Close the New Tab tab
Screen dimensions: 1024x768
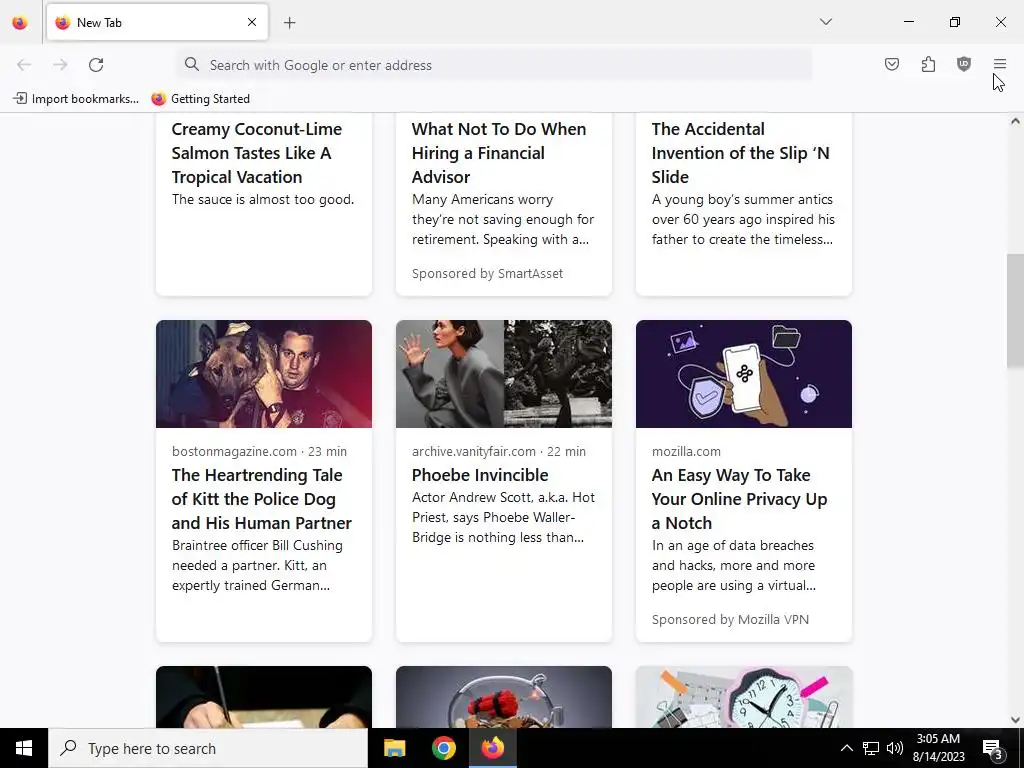pyautogui.click(x=251, y=22)
